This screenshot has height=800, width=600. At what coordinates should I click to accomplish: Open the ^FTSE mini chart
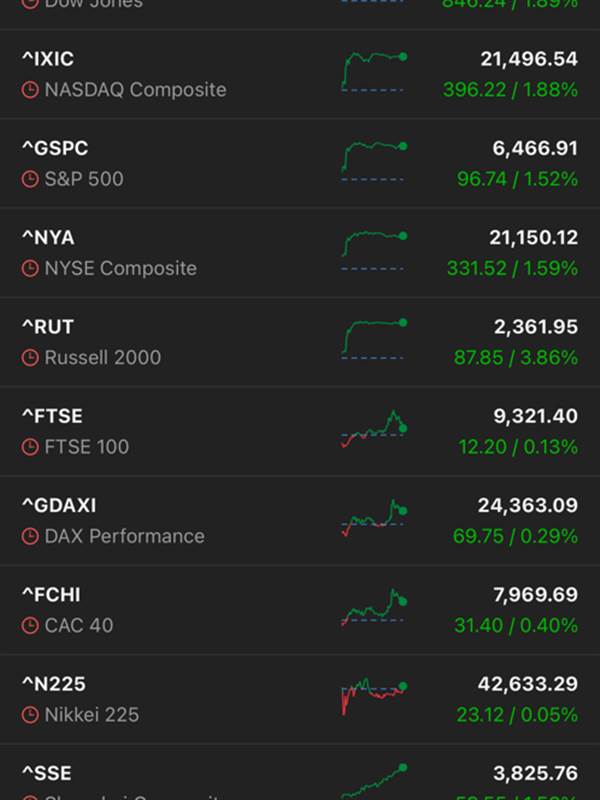click(x=374, y=429)
